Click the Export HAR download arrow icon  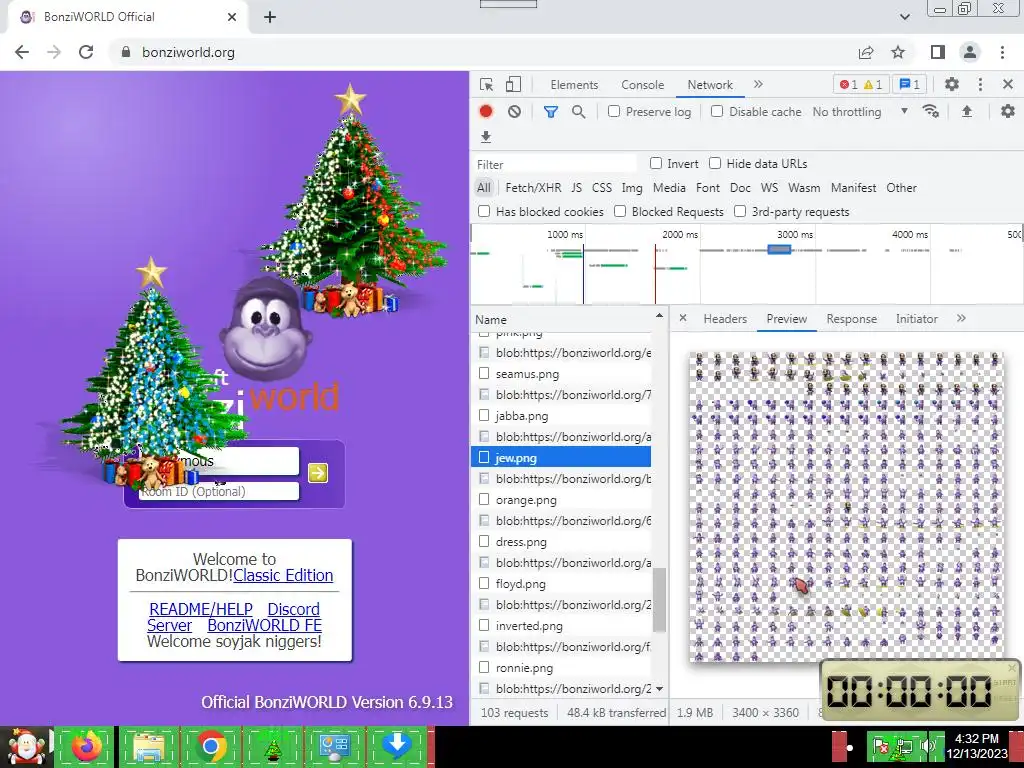point(486,136)
